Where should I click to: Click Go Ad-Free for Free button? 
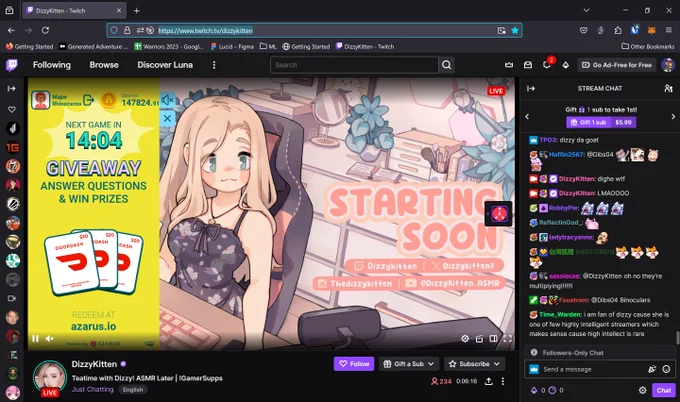click(617, 65)
